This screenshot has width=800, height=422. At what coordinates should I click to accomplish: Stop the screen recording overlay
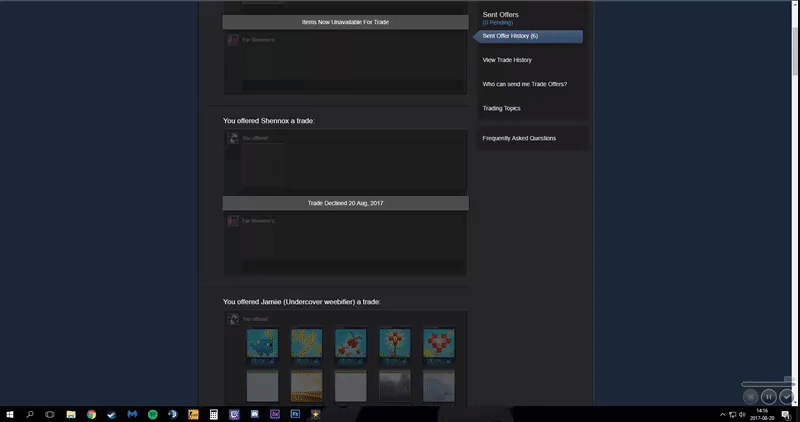point(751,396)
